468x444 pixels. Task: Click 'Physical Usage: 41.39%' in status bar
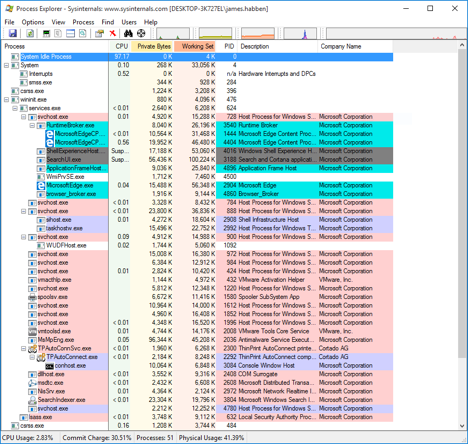211,438
